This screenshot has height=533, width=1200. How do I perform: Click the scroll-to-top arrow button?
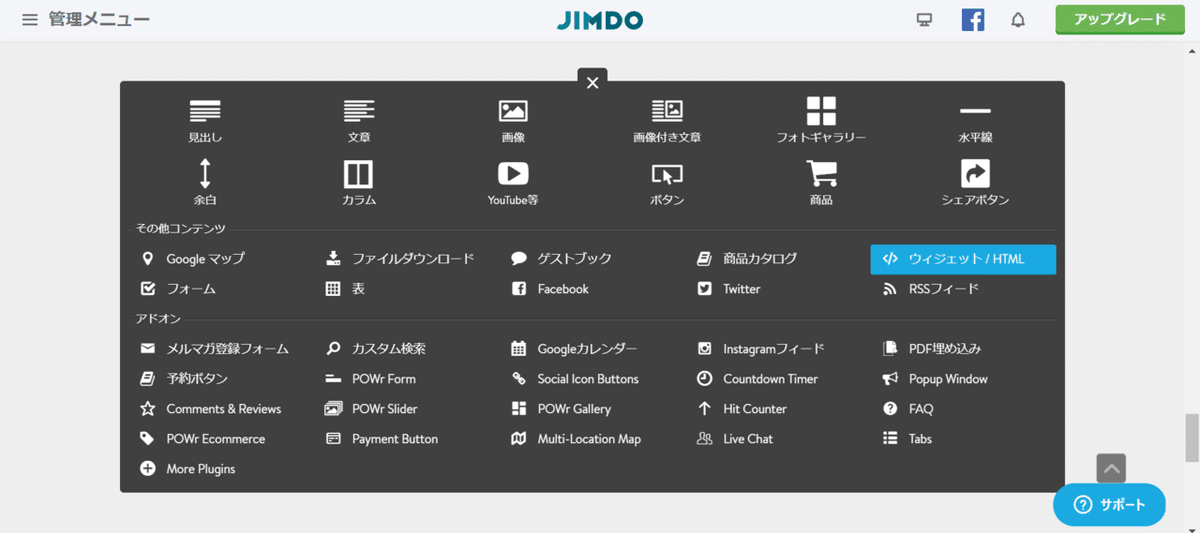[1111, 468]
